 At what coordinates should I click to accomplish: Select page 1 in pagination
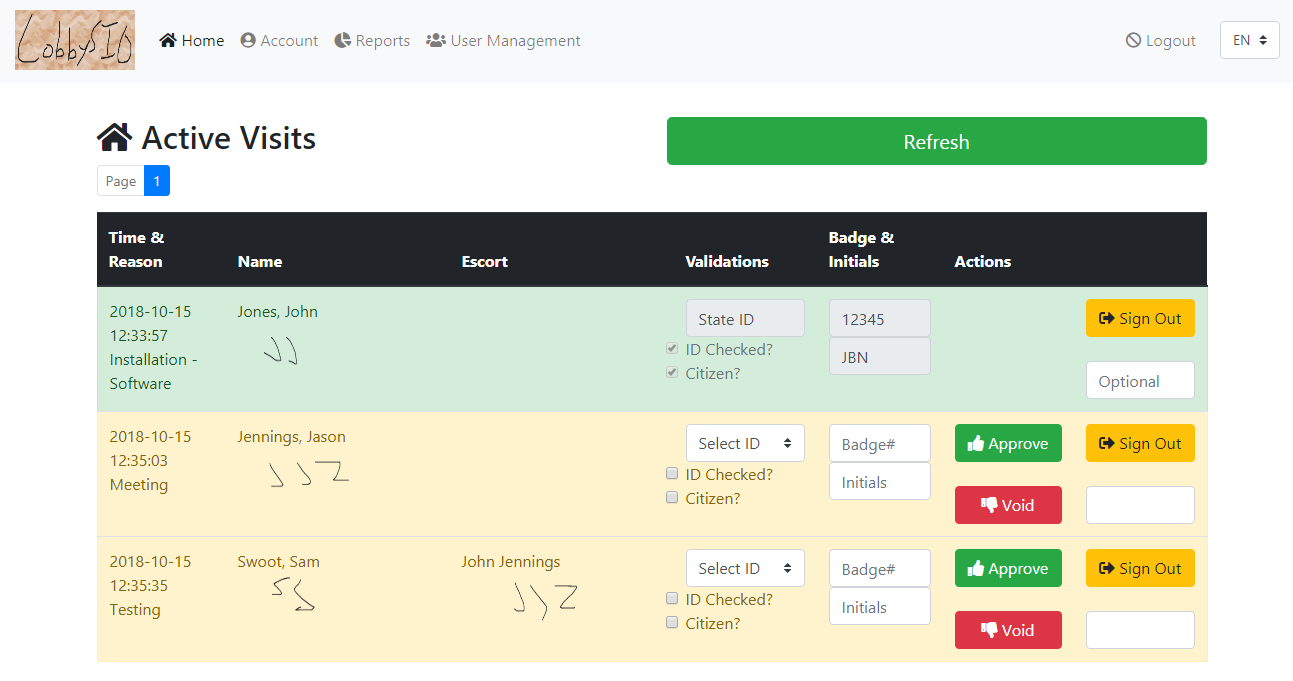coord(157,181)
